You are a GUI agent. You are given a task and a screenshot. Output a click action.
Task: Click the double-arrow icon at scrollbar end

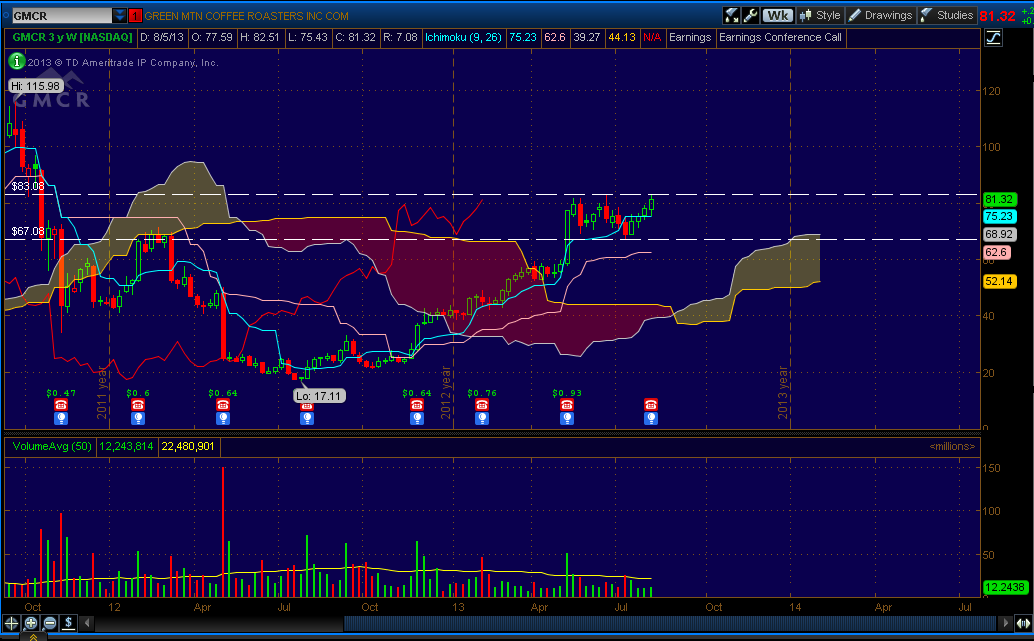(x=1023, y=623)
